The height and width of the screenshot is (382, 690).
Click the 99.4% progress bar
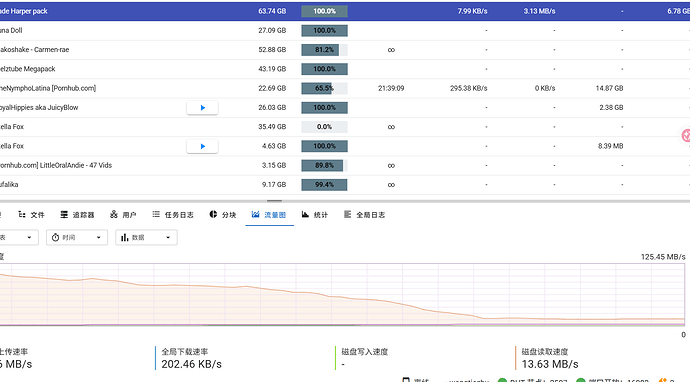tap(324, 185)
